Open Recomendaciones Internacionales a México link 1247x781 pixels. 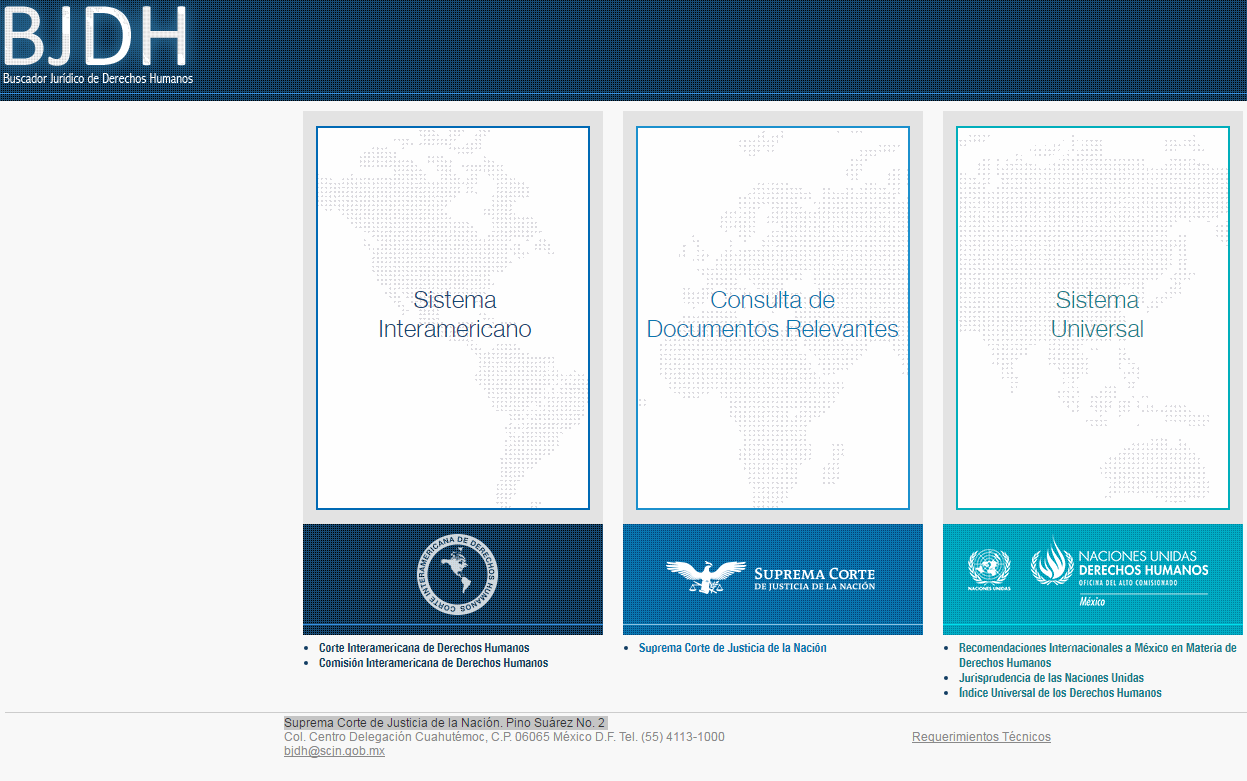pos(1097,648)
